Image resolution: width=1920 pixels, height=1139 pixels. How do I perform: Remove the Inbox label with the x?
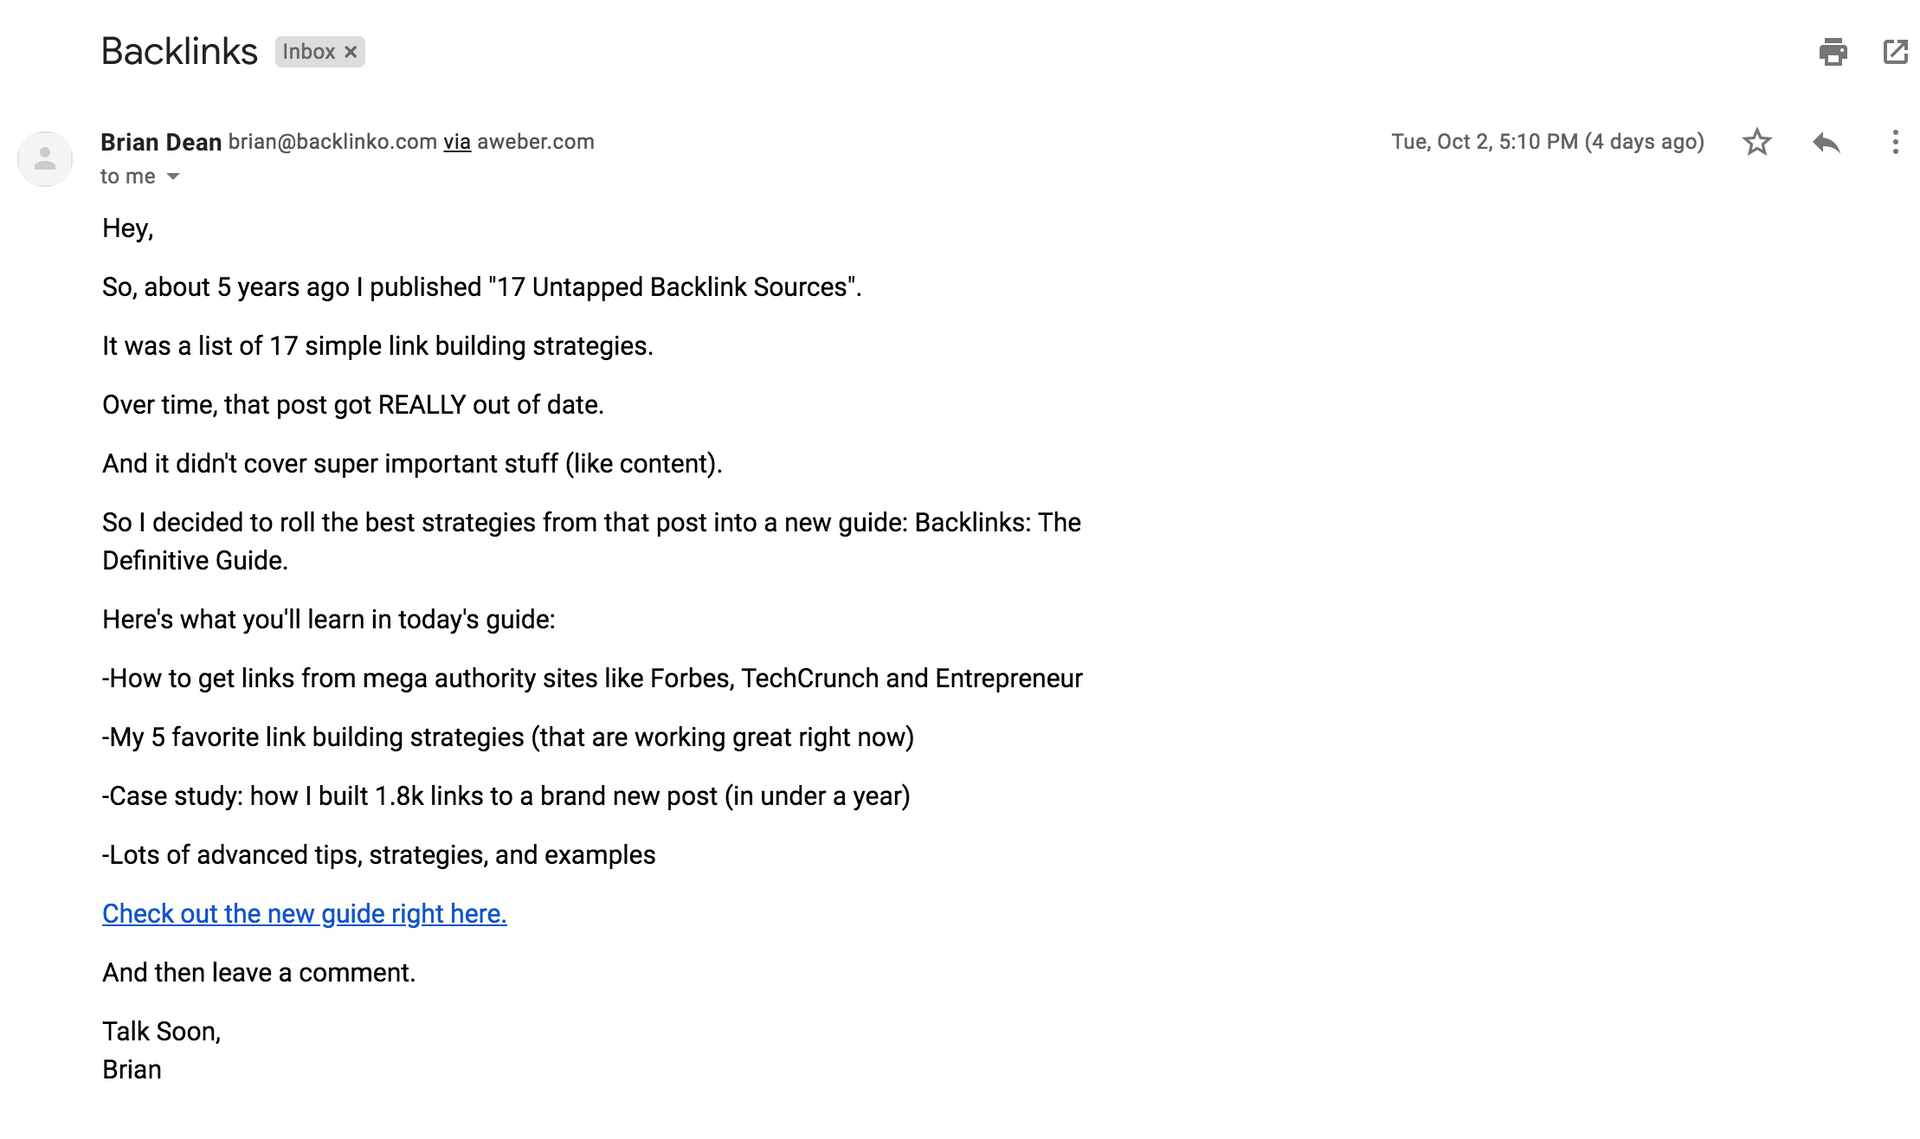pyautogui.click(x=351, y=52)
